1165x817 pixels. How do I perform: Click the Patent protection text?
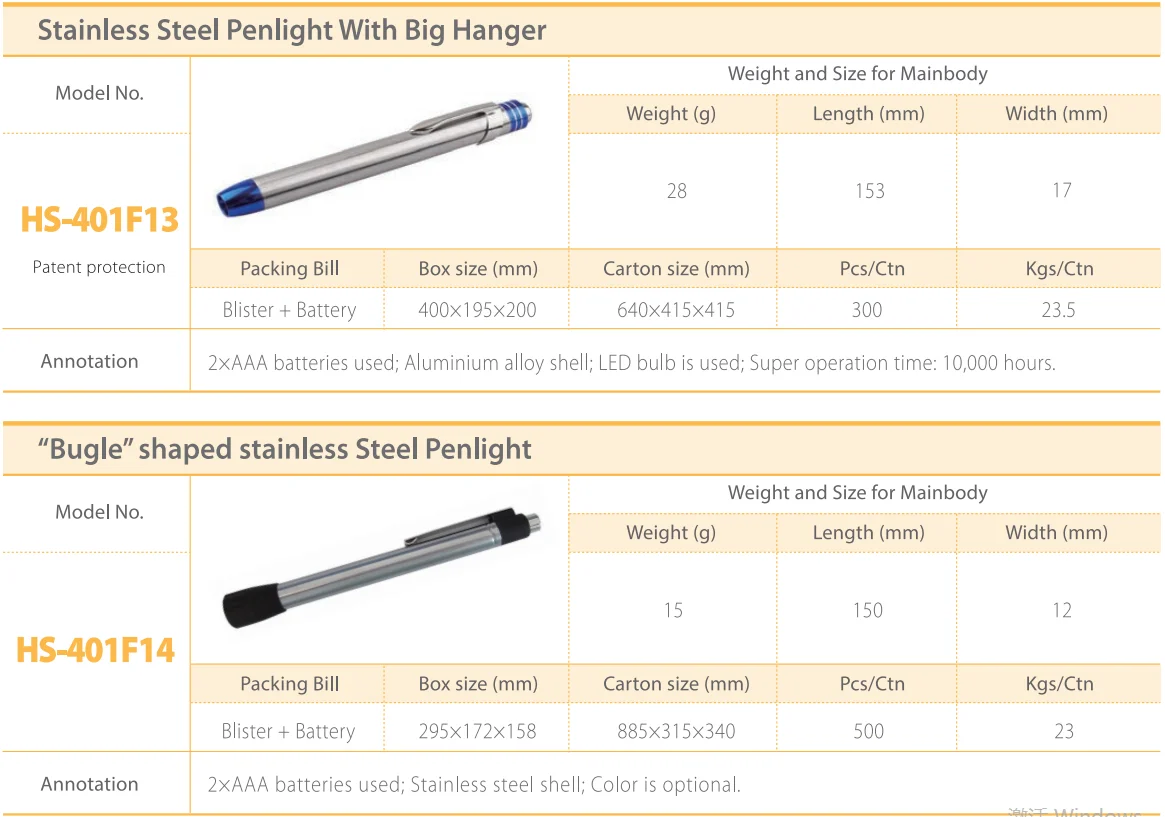[x=99, y=267]
